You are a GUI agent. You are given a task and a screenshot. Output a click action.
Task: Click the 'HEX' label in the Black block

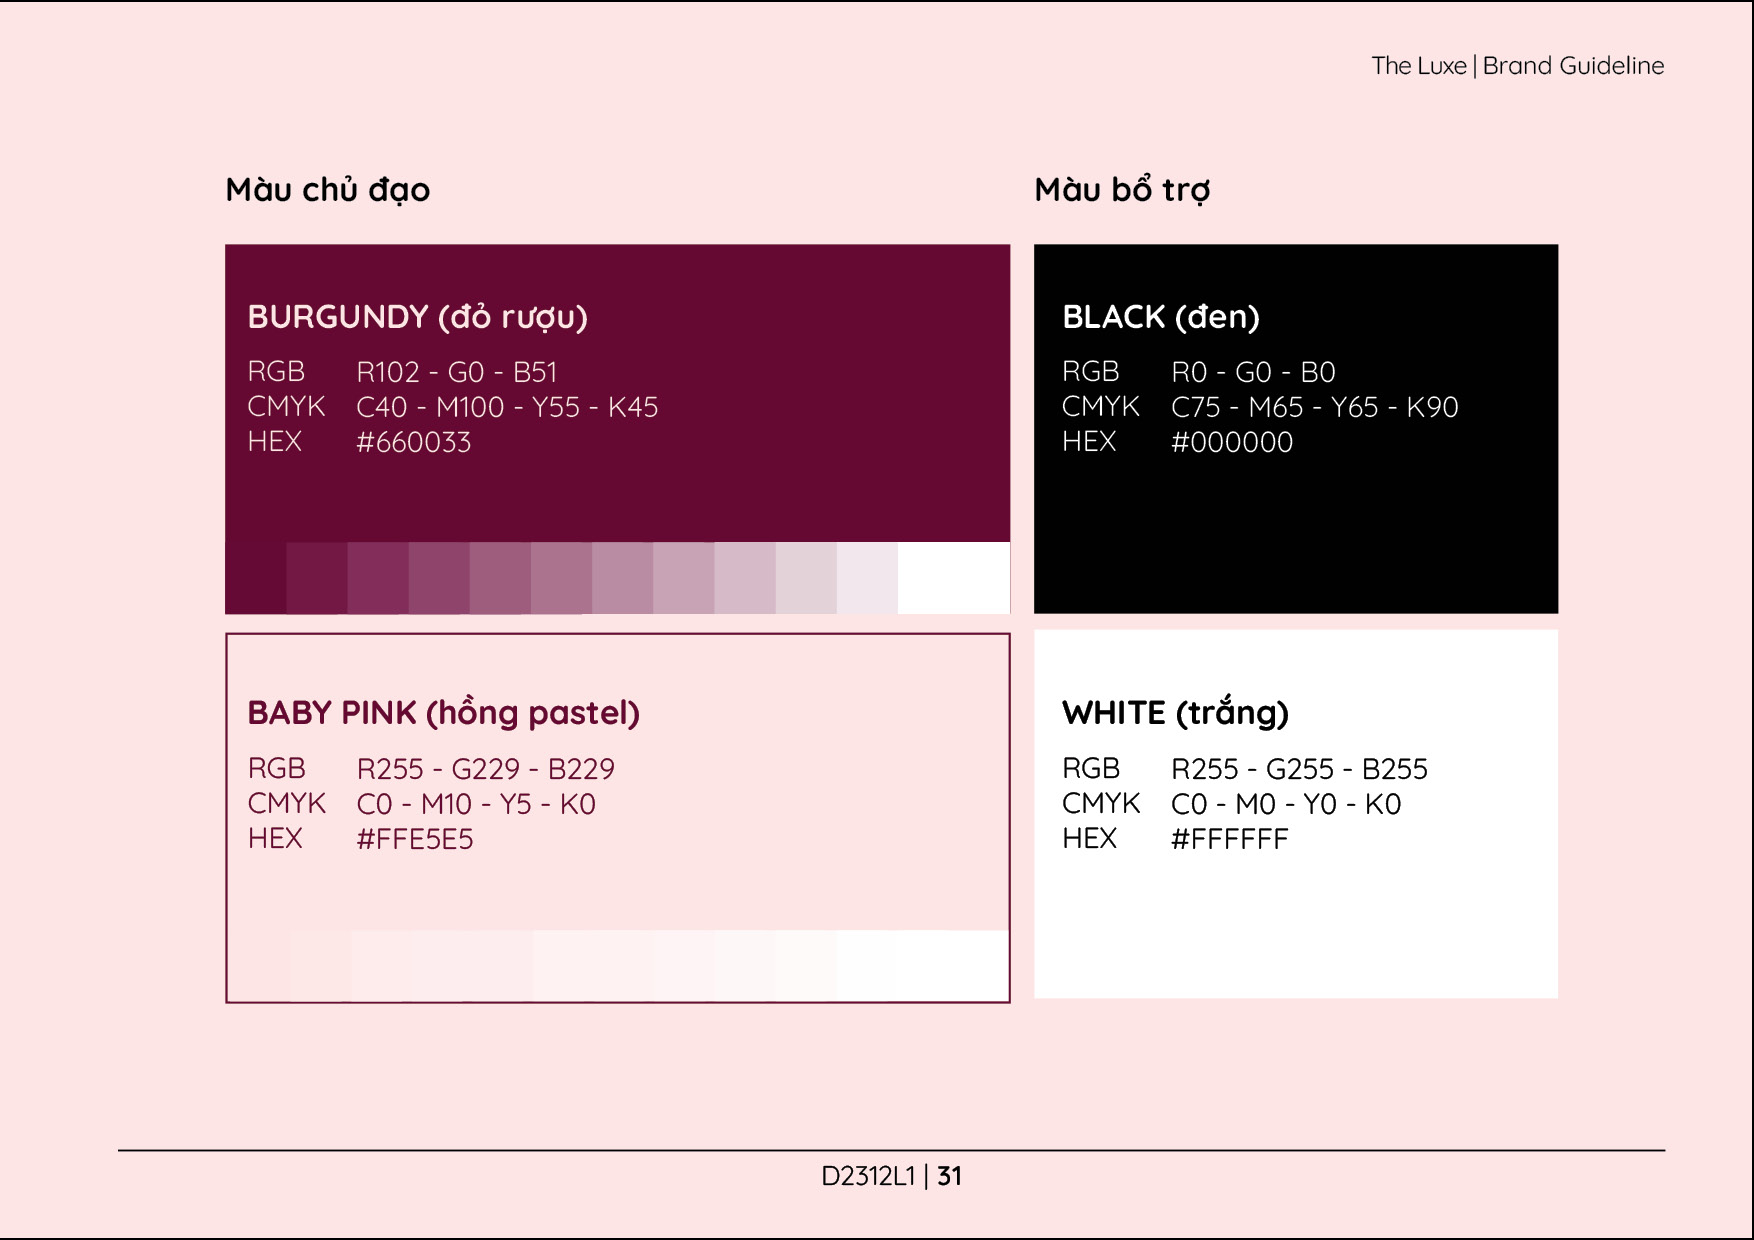(1089, 442)
